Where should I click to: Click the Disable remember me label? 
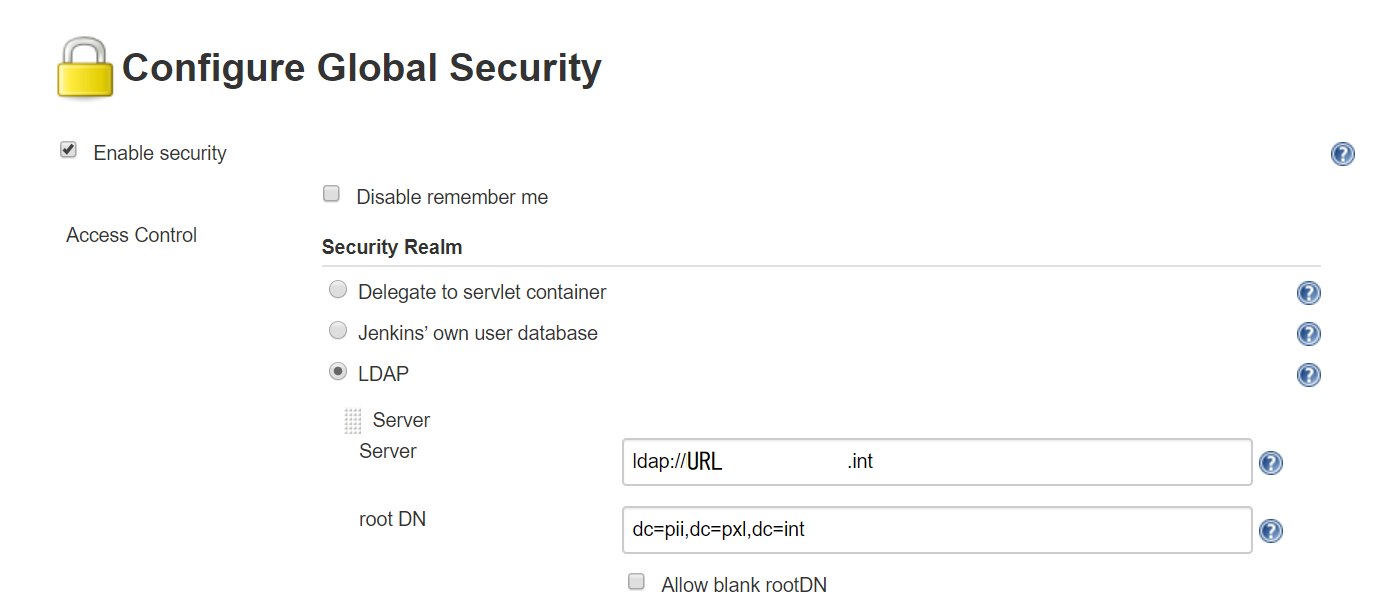452,197
